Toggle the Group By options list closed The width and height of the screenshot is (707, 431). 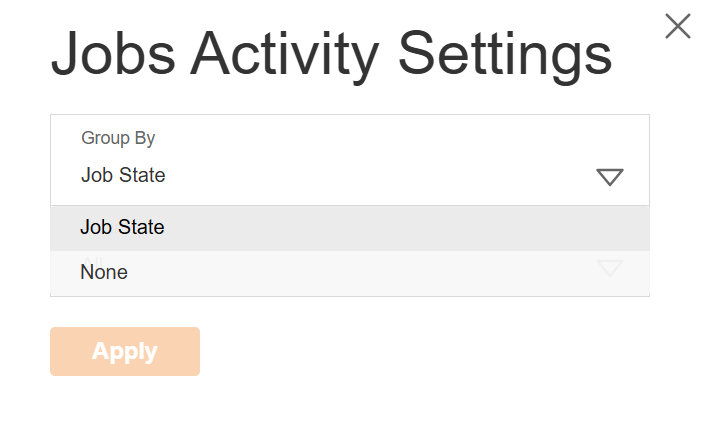click(609, 177)
